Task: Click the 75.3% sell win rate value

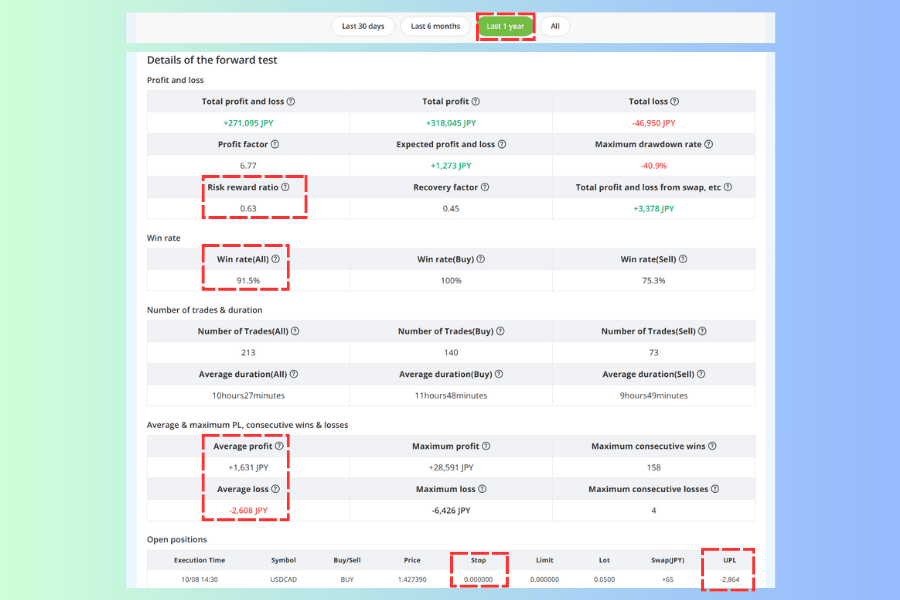Action: coord(653,281)
